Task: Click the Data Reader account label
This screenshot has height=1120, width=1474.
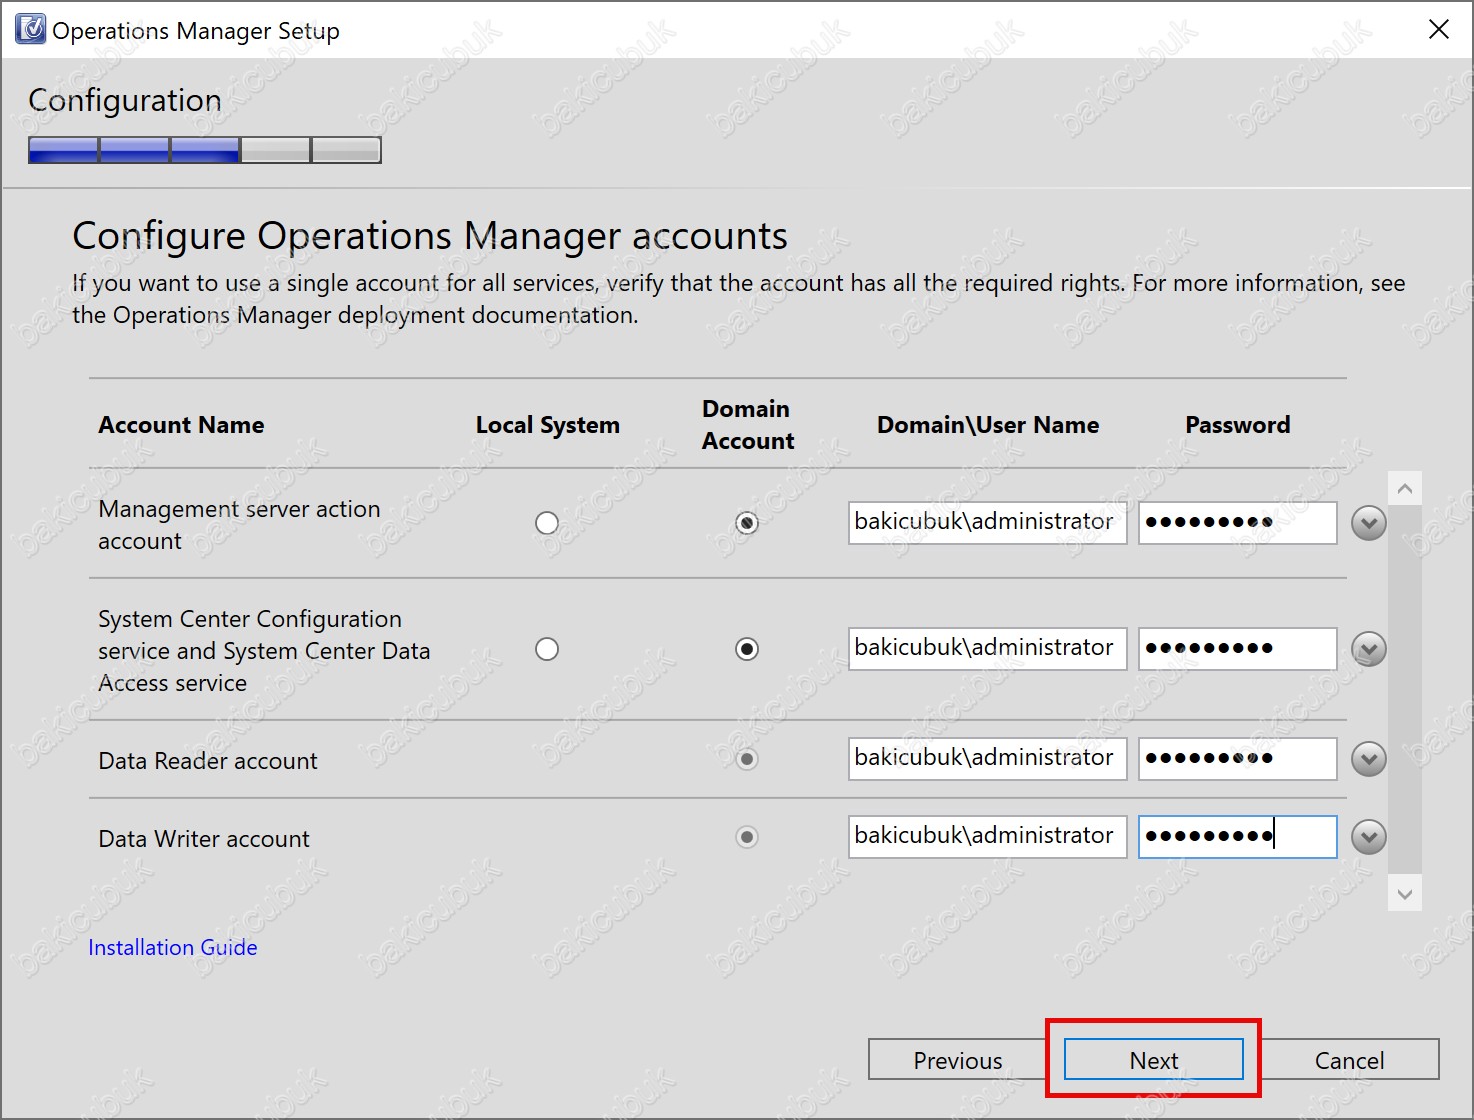Action: tap(208, 761)
